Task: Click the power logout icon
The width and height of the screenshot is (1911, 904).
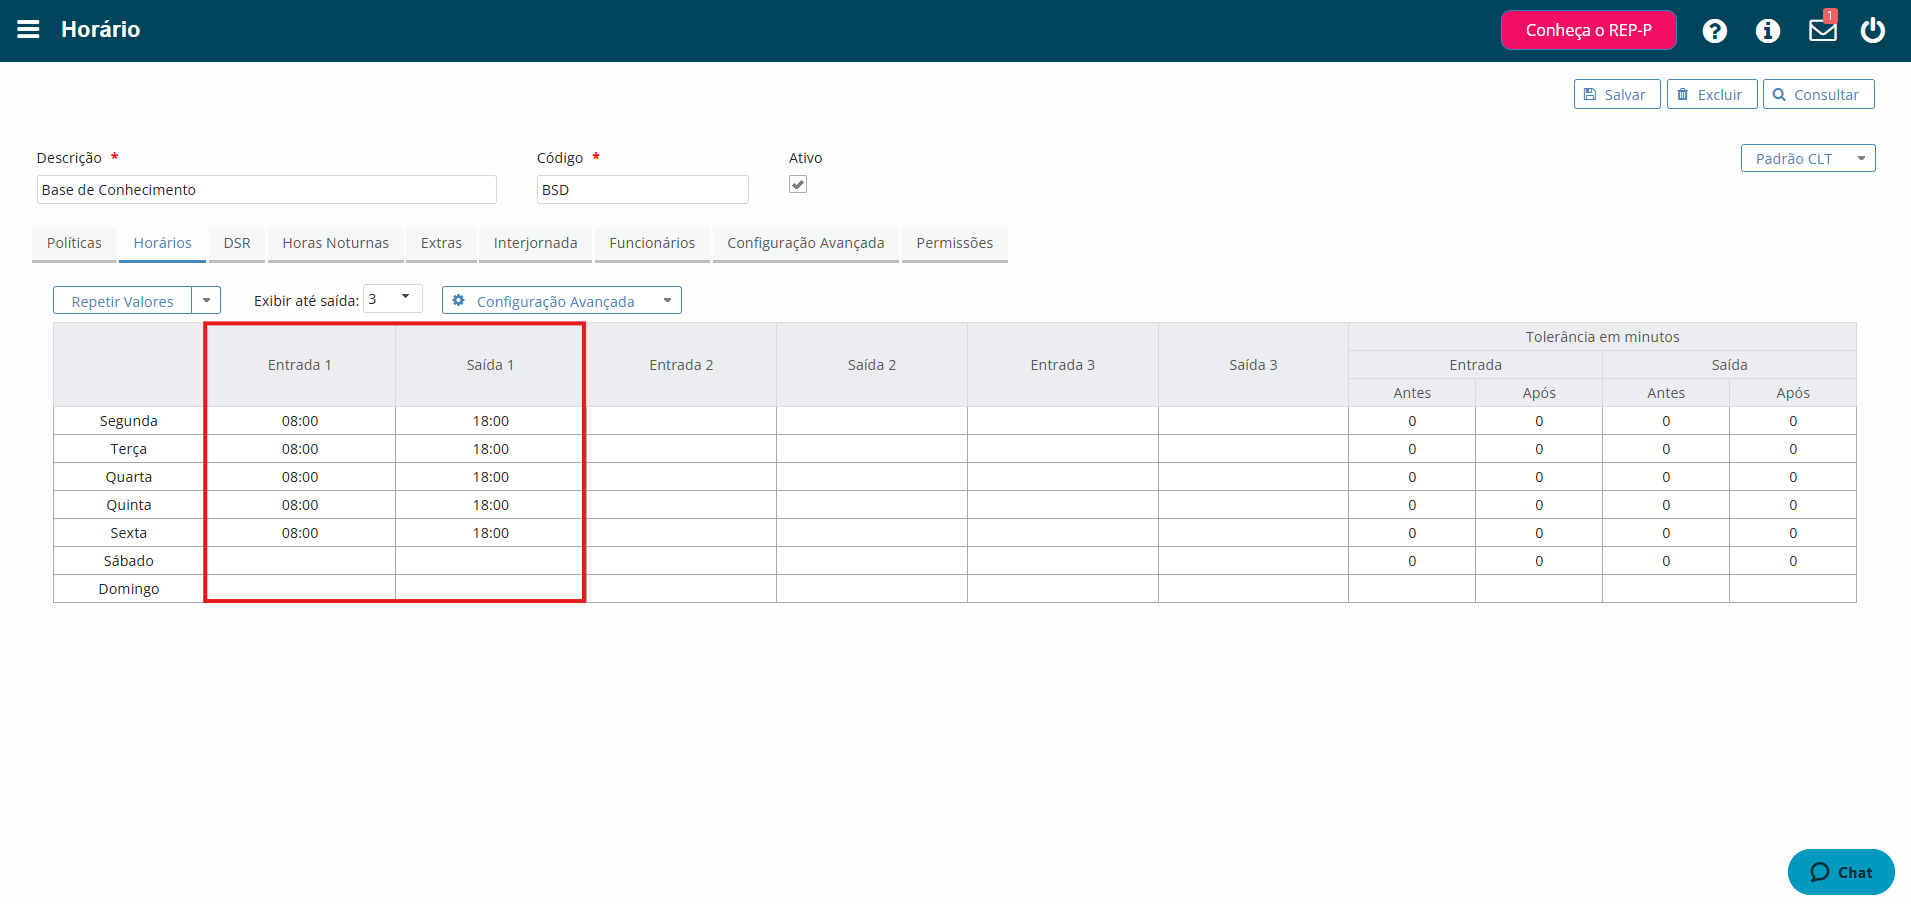Action: click(x=1873, y=30)
